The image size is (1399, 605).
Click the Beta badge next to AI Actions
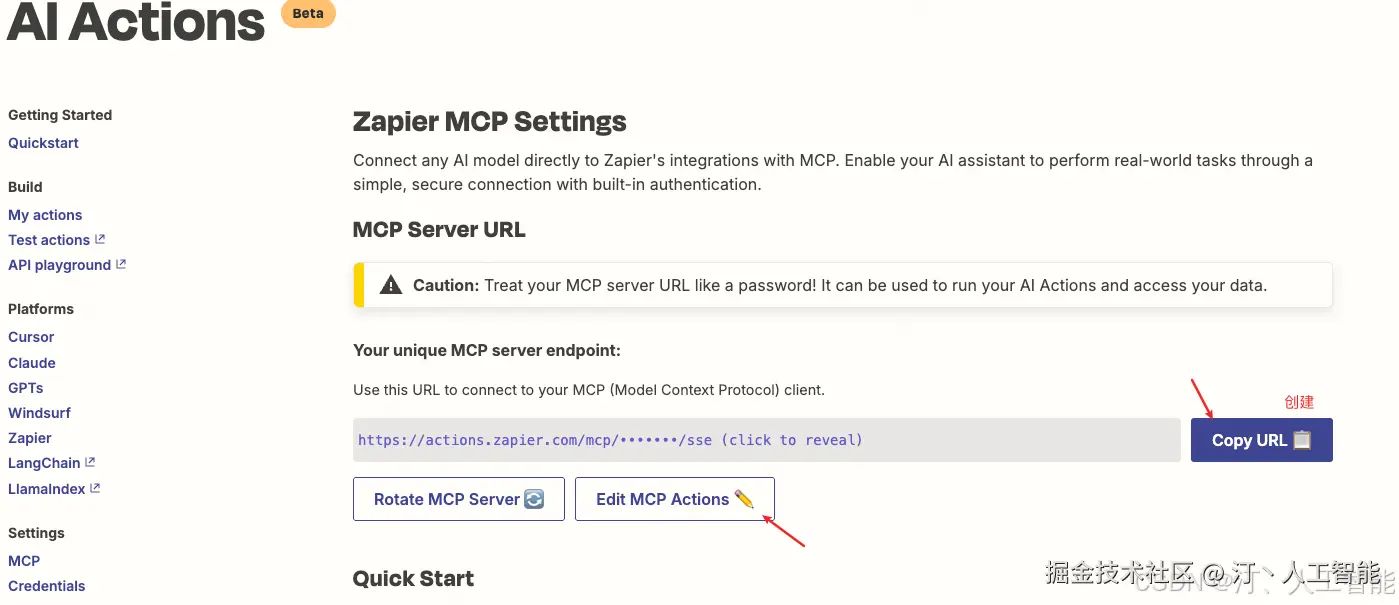tap(308, 14)
